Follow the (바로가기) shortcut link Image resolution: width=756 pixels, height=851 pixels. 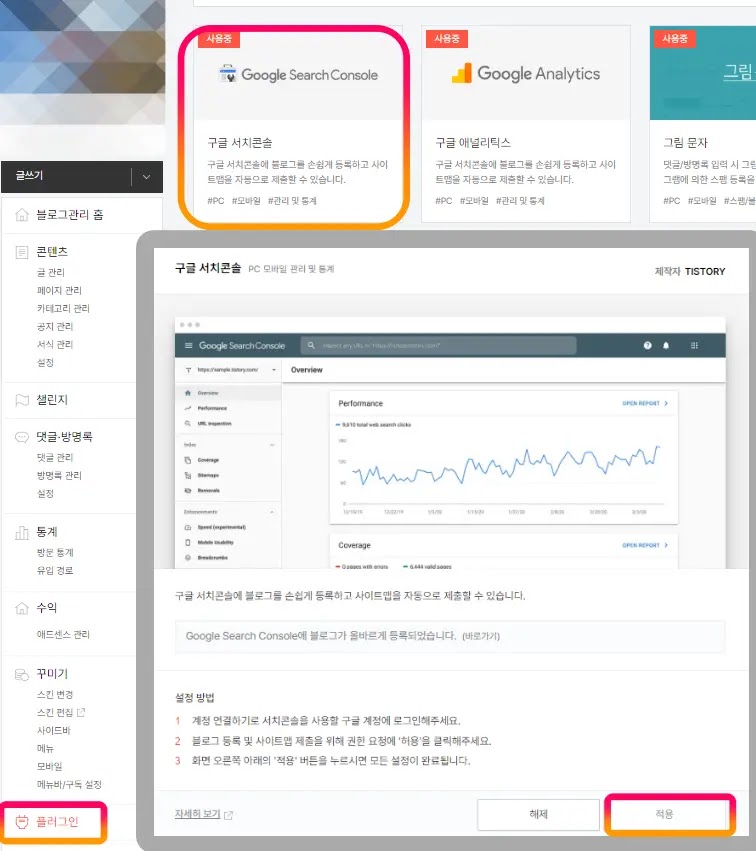click(x=481, y=636)
